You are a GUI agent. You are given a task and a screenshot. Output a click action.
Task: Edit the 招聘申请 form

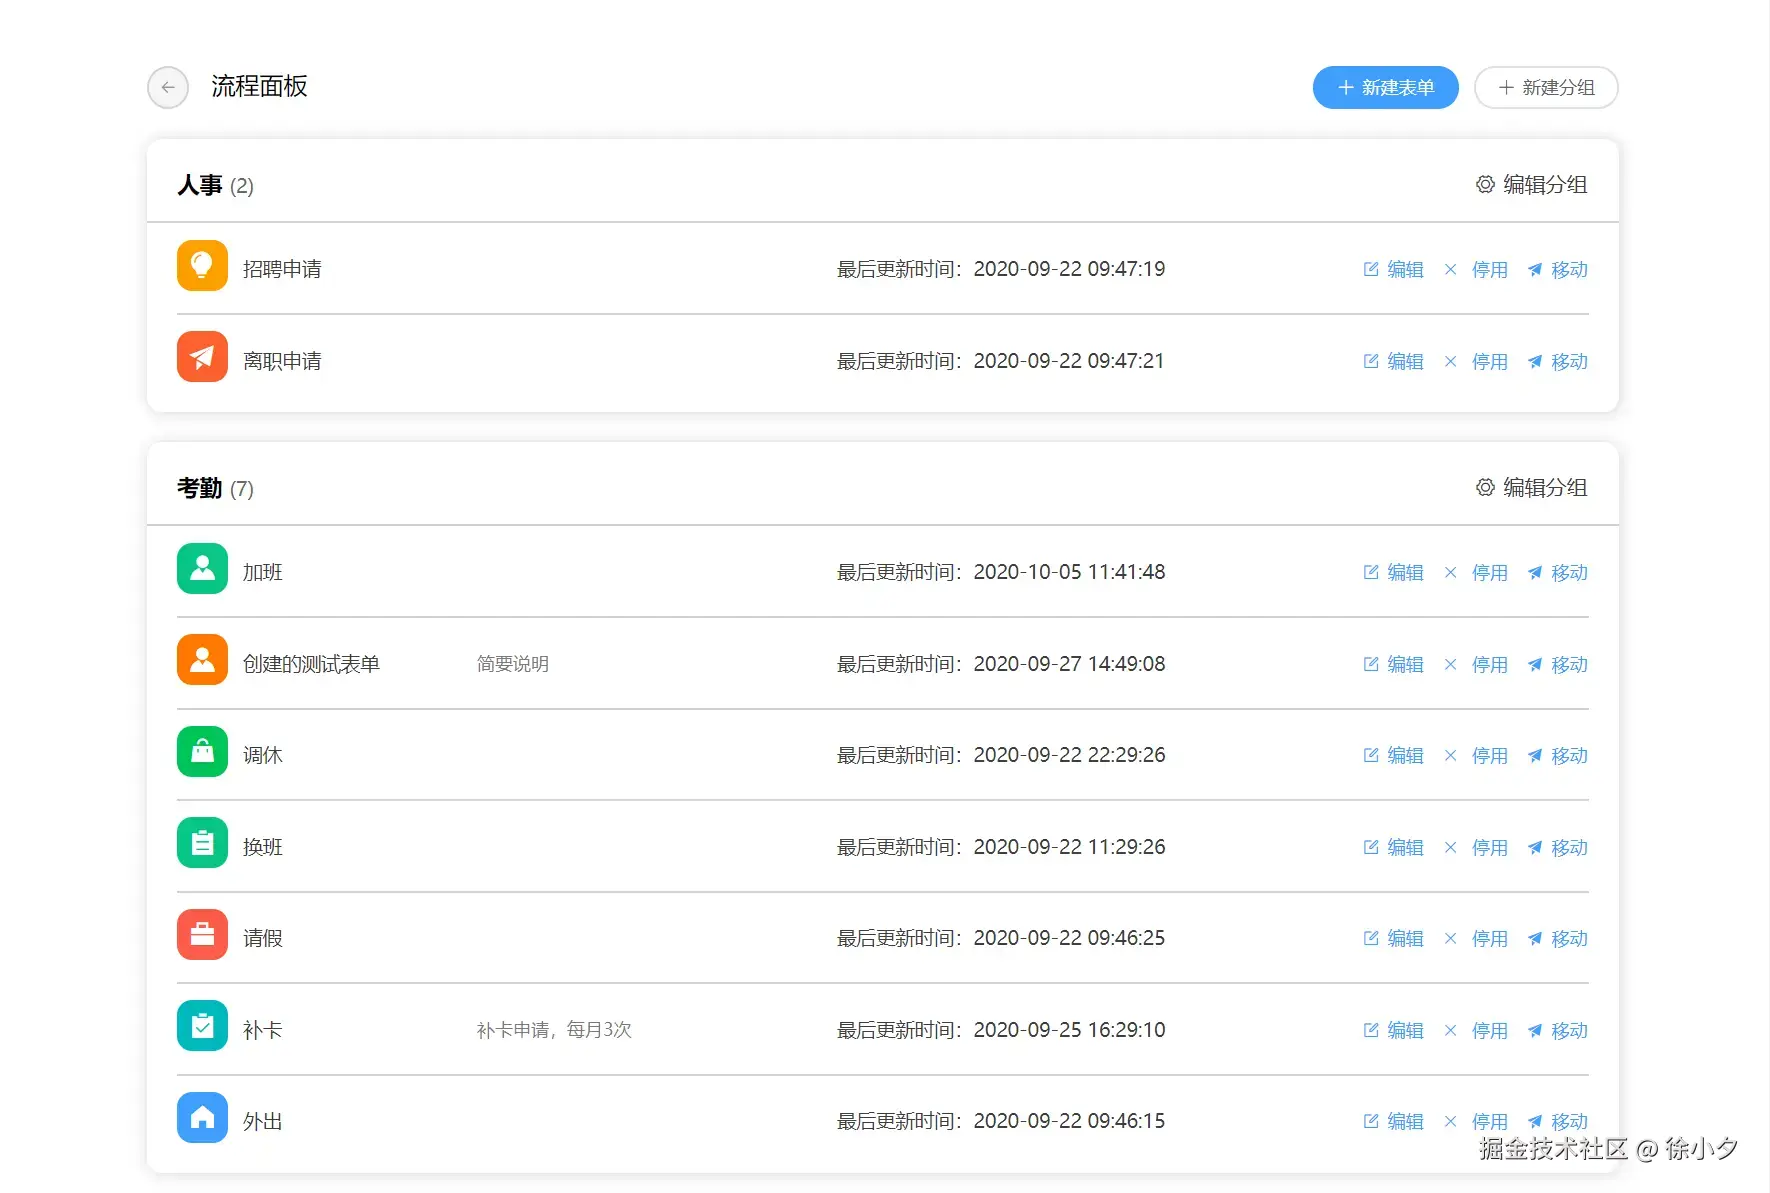[1393, 270]
